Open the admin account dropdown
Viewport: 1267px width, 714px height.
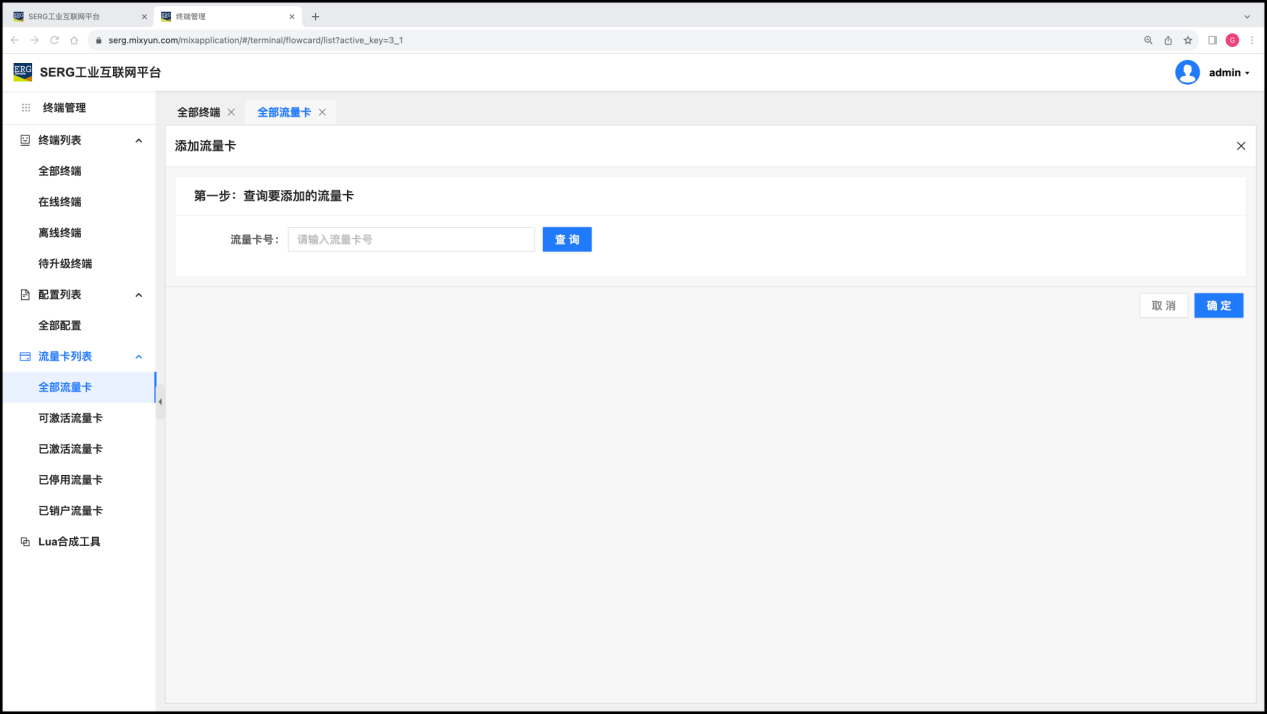pyautogui.click(x=1229, y=73)
